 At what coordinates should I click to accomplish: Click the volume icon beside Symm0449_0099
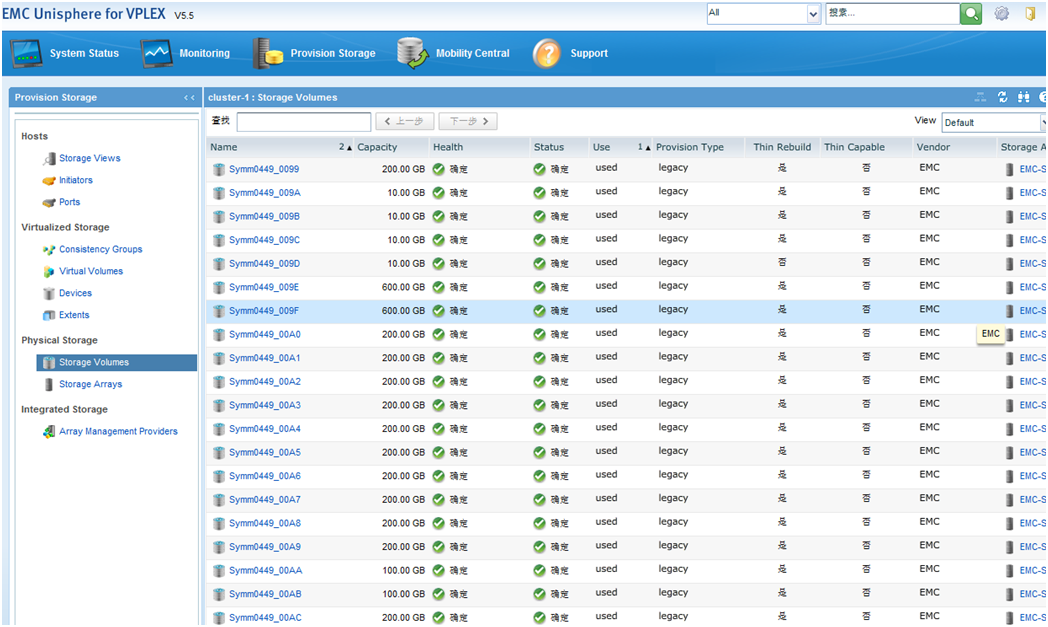click(x=219, y=169)
